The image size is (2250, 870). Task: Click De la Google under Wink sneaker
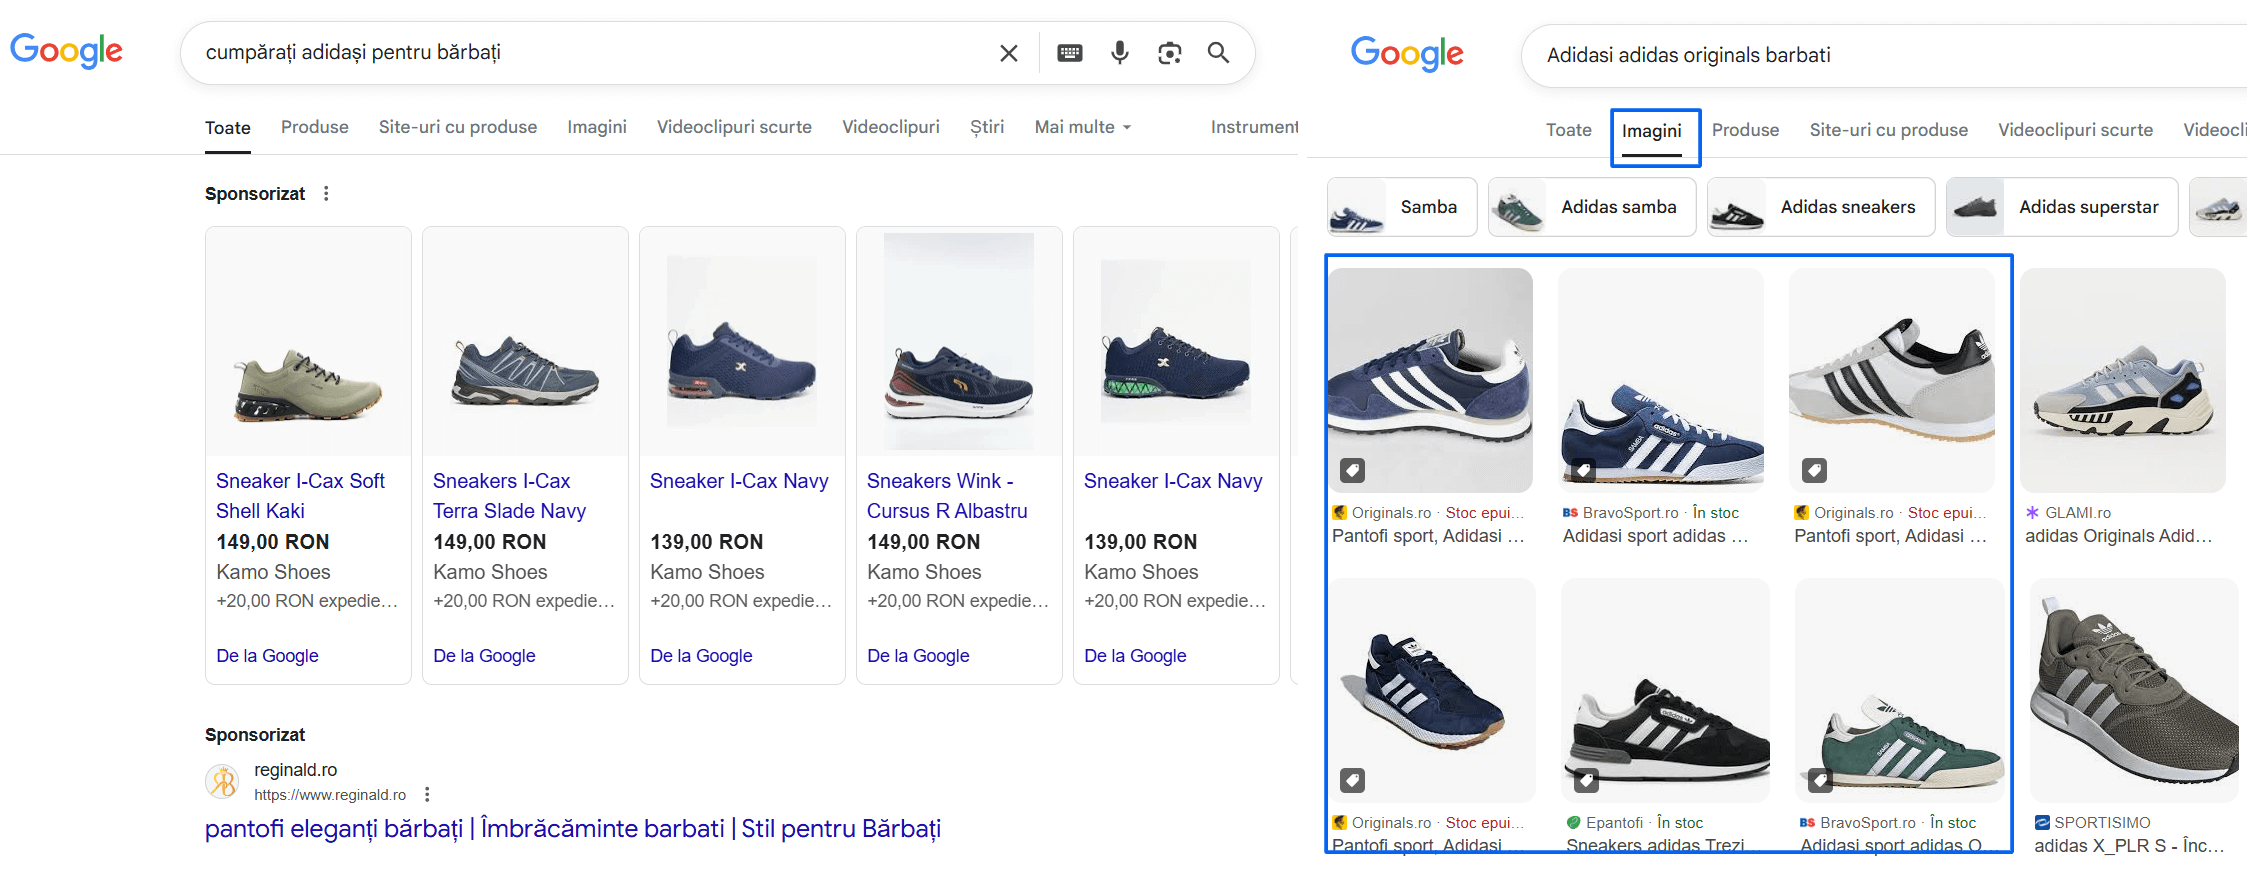918,656
